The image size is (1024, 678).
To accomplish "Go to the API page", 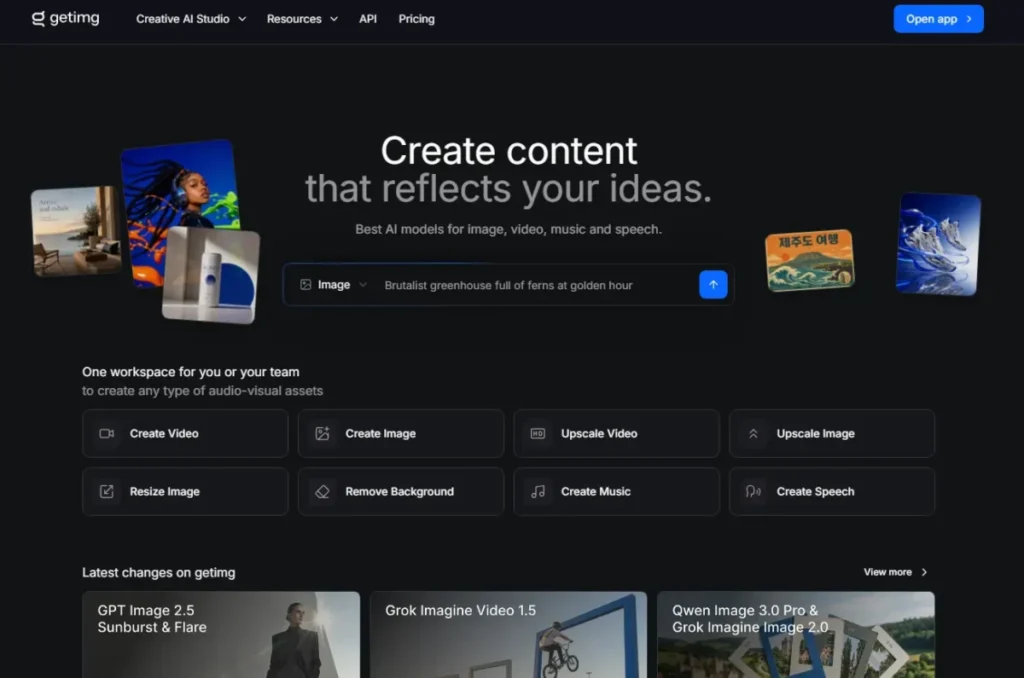I will click(x=368, y=19).
